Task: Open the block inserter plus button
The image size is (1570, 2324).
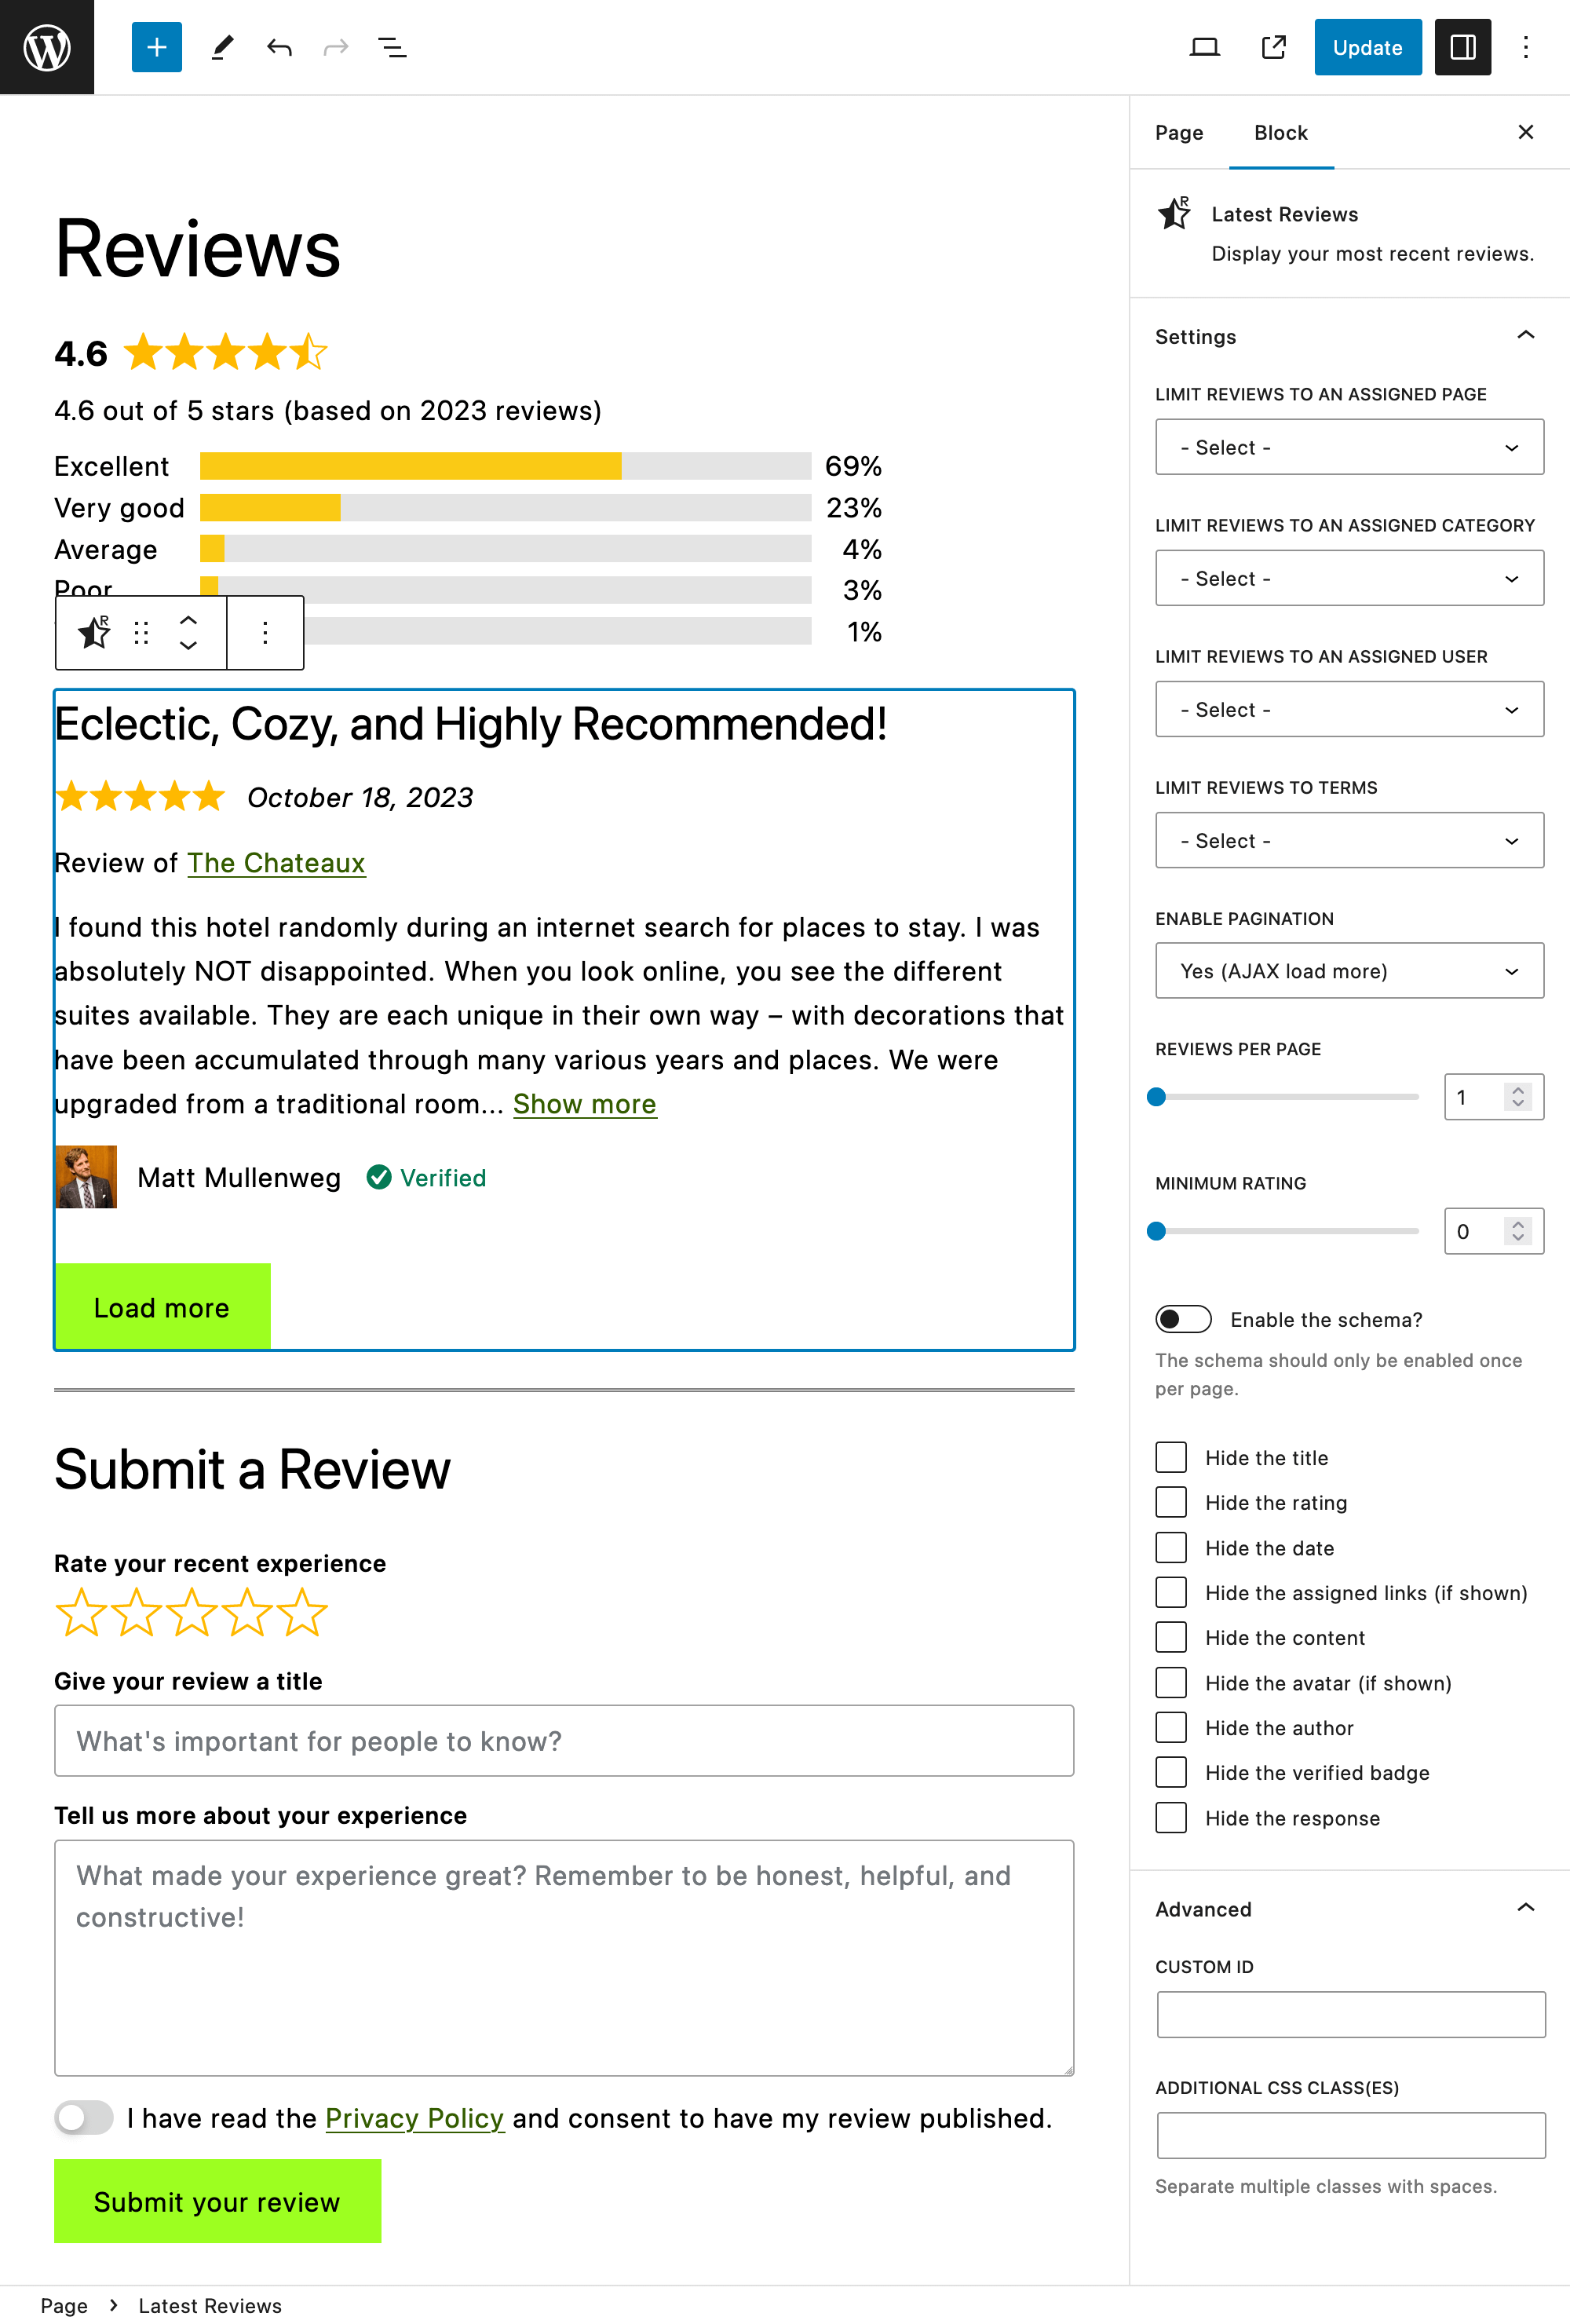Action: point(157,47)
